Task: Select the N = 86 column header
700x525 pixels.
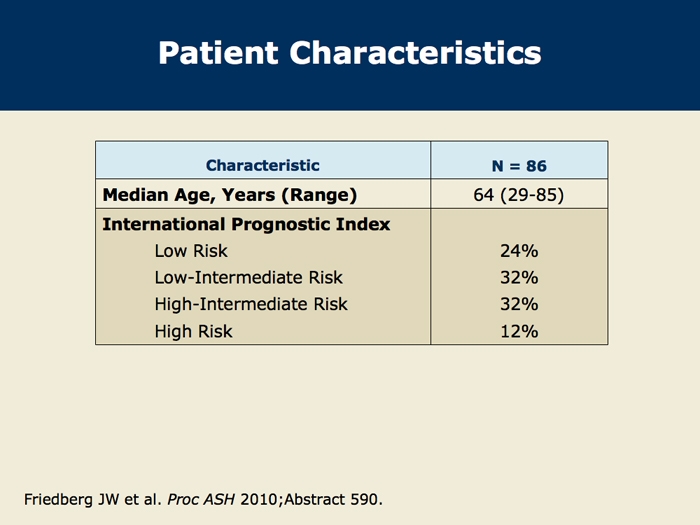Action: [x=519, y=166]
